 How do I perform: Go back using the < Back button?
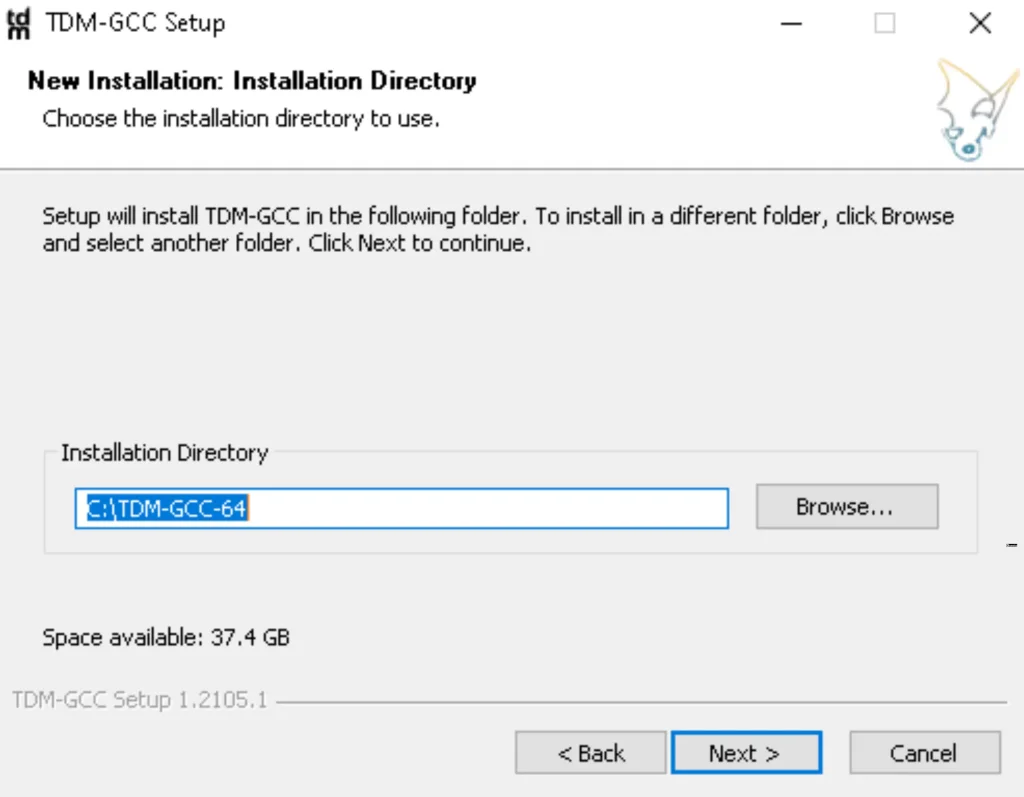click(x=590, y=753)
